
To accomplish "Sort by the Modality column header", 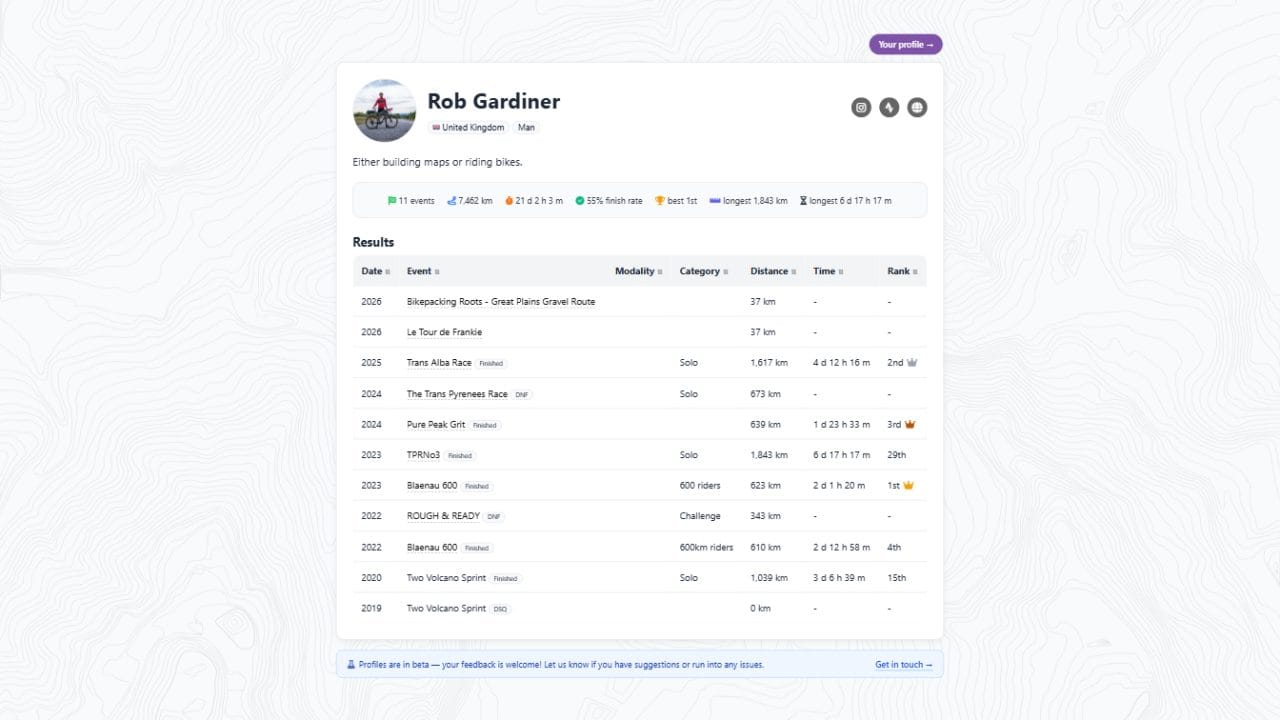I will point(638,271).
